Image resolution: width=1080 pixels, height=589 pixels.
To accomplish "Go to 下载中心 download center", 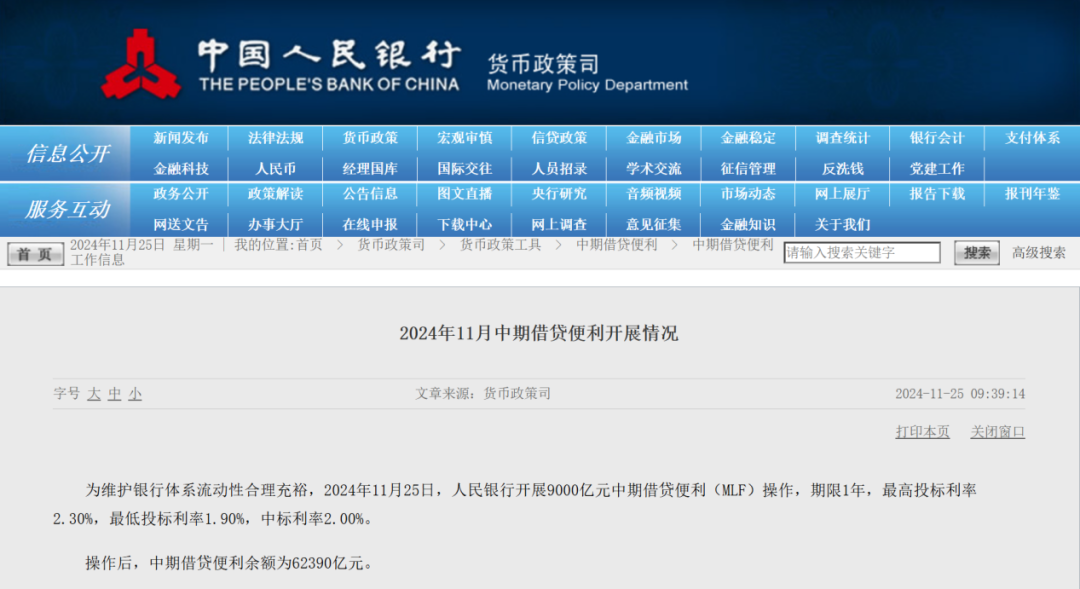I will (x=464, y=224).
